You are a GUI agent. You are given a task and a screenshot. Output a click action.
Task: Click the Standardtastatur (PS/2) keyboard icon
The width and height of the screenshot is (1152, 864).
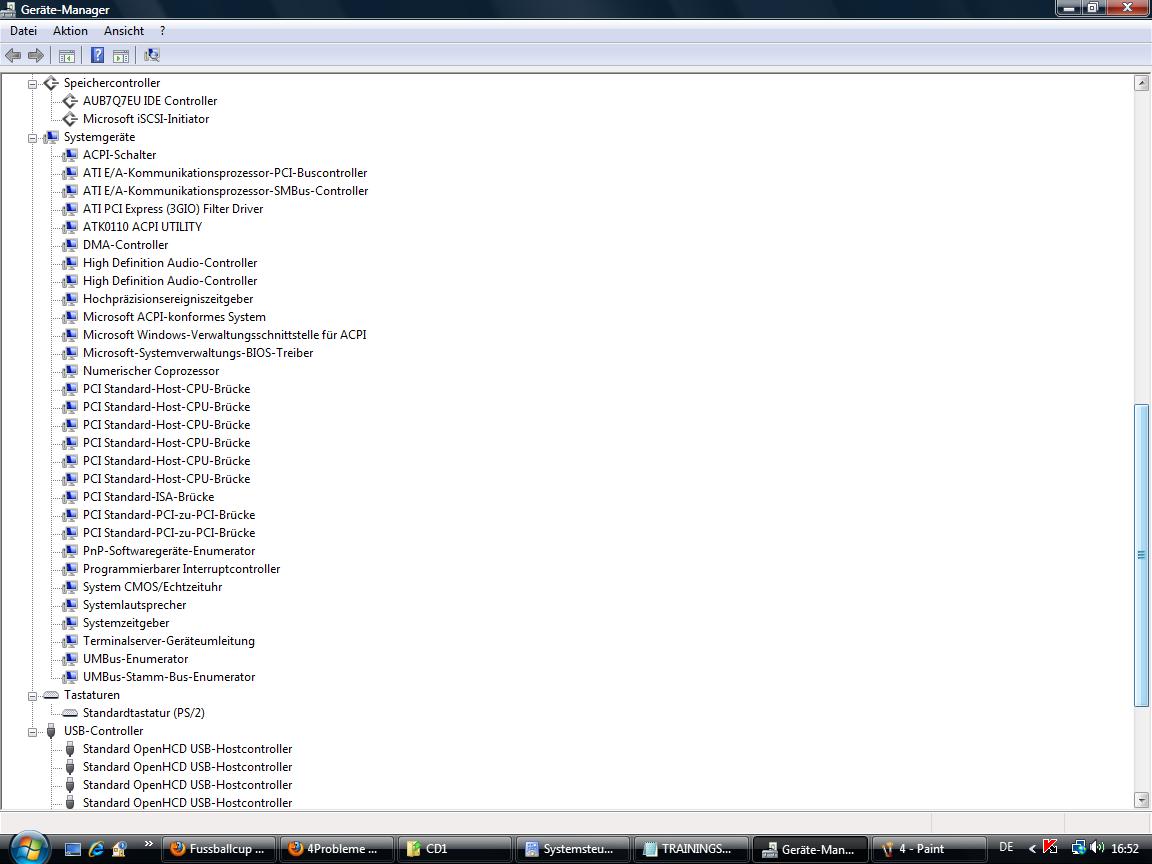pos(70,713)
